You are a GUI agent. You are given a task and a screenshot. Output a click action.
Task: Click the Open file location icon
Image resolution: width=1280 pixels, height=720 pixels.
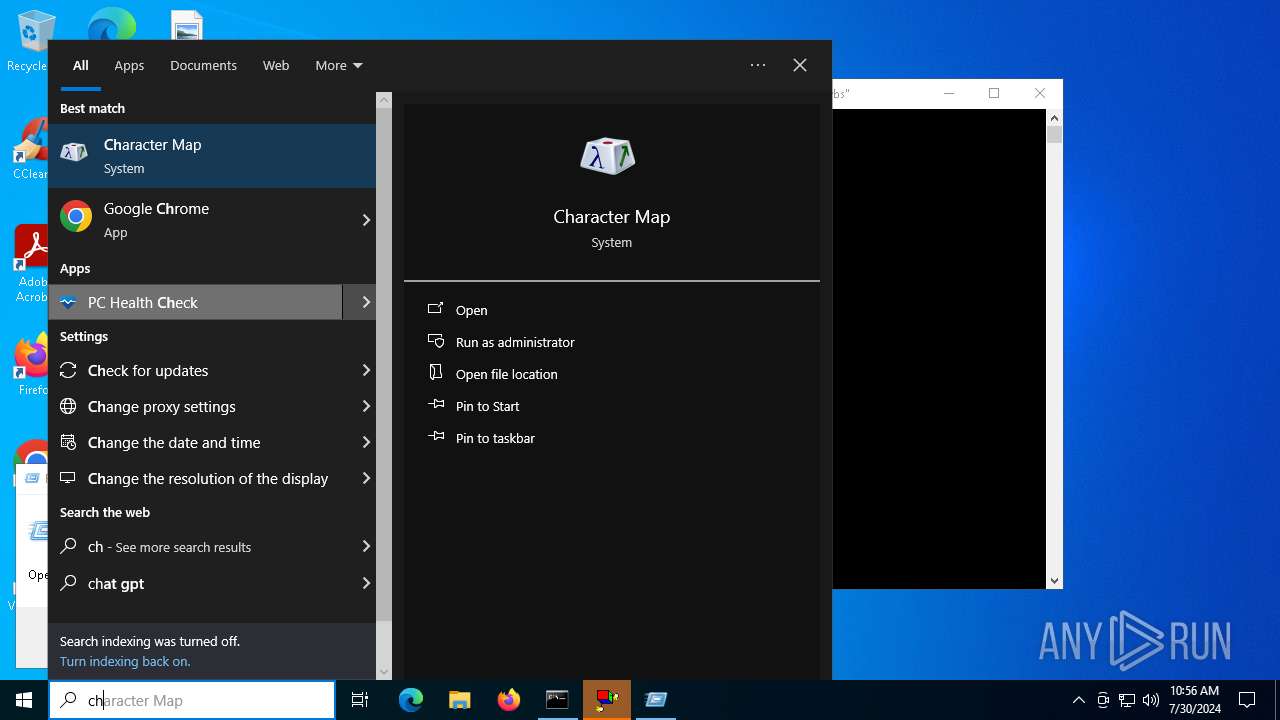435,373
